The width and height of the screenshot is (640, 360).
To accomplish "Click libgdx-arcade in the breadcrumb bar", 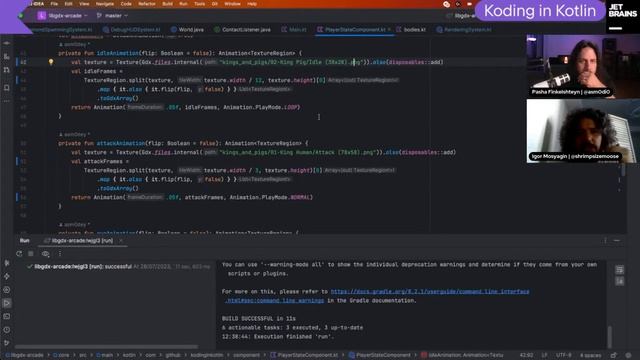I will [x=24, y=355].
